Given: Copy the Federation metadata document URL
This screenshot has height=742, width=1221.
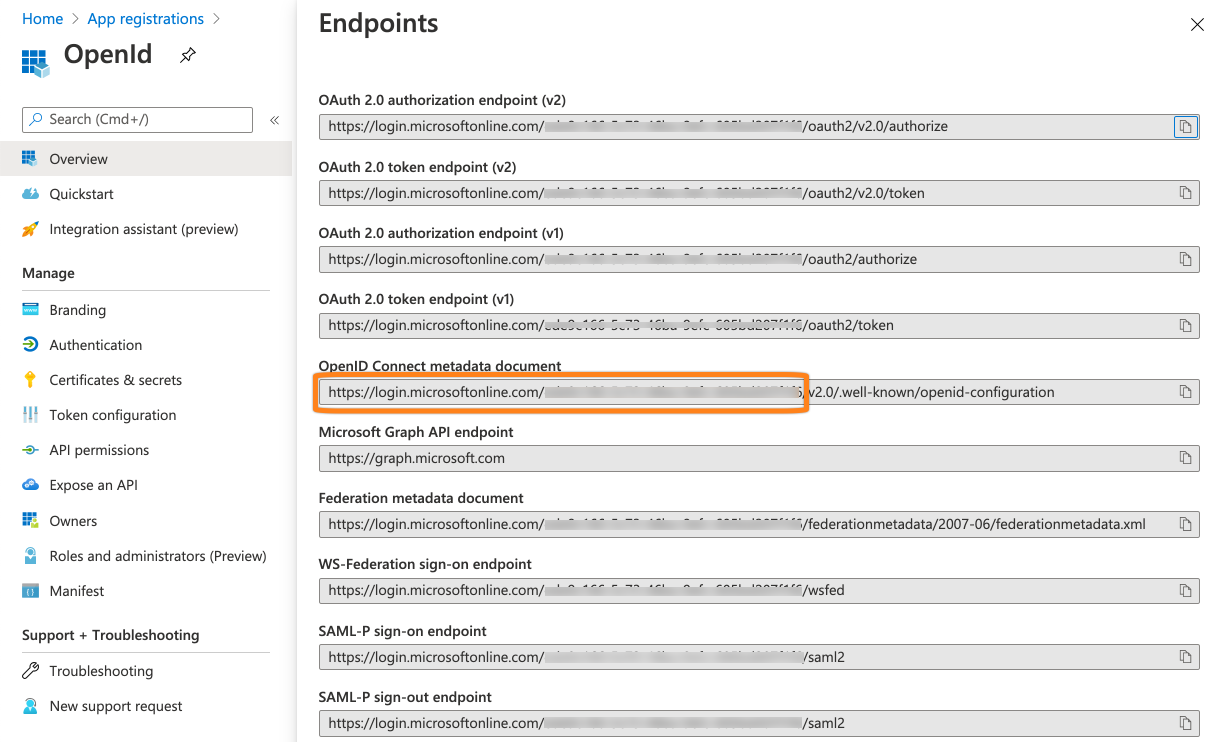Looking at the screenshot, I should click(1186, 524).
